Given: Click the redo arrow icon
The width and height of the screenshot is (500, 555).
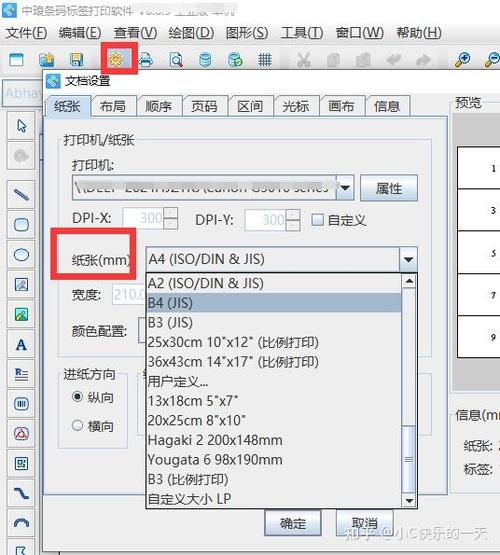Looking at the screenshot, I should point(424,60).
